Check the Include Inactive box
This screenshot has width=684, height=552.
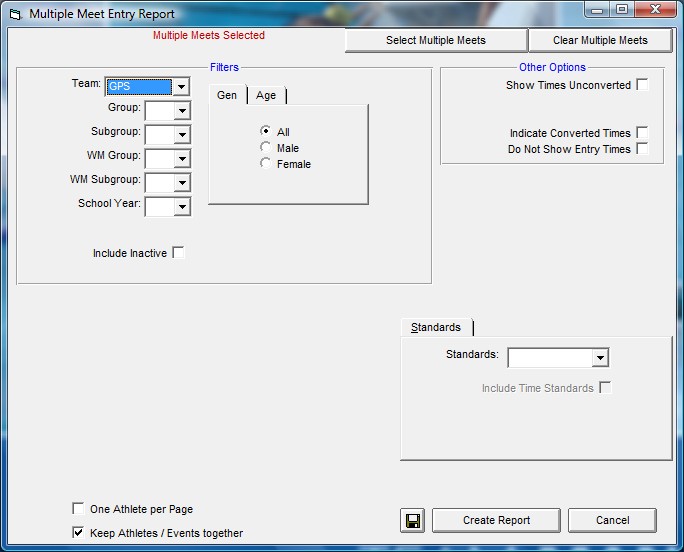coord(178,252)
